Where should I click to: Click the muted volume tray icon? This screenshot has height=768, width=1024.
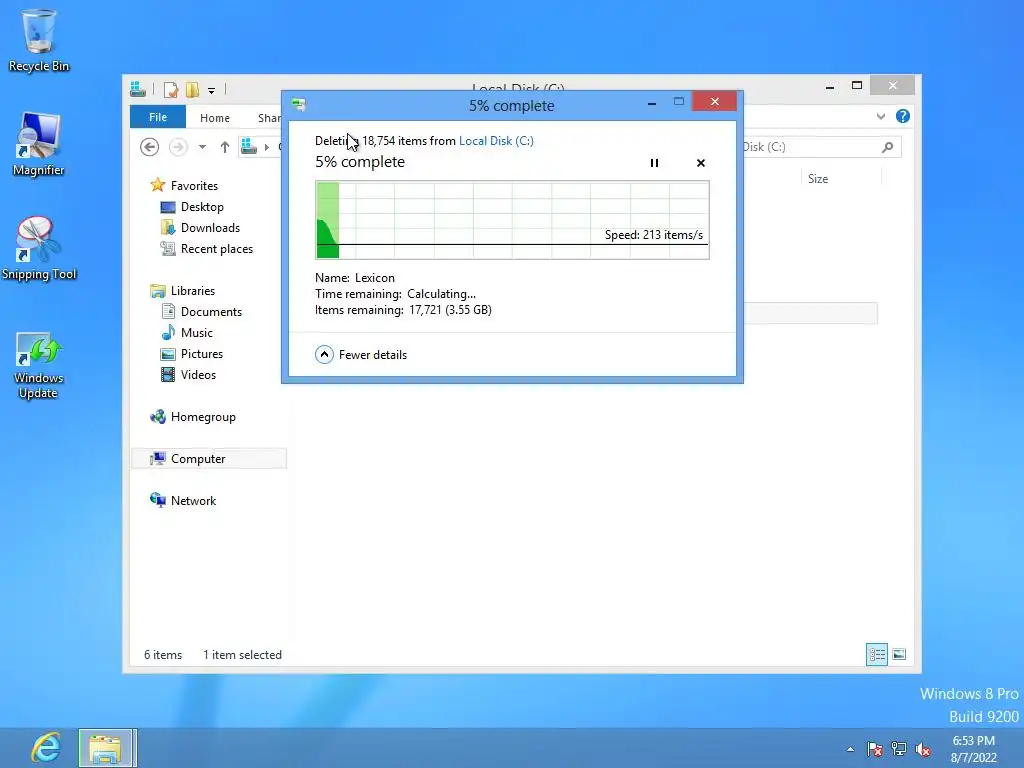[923, 749]
